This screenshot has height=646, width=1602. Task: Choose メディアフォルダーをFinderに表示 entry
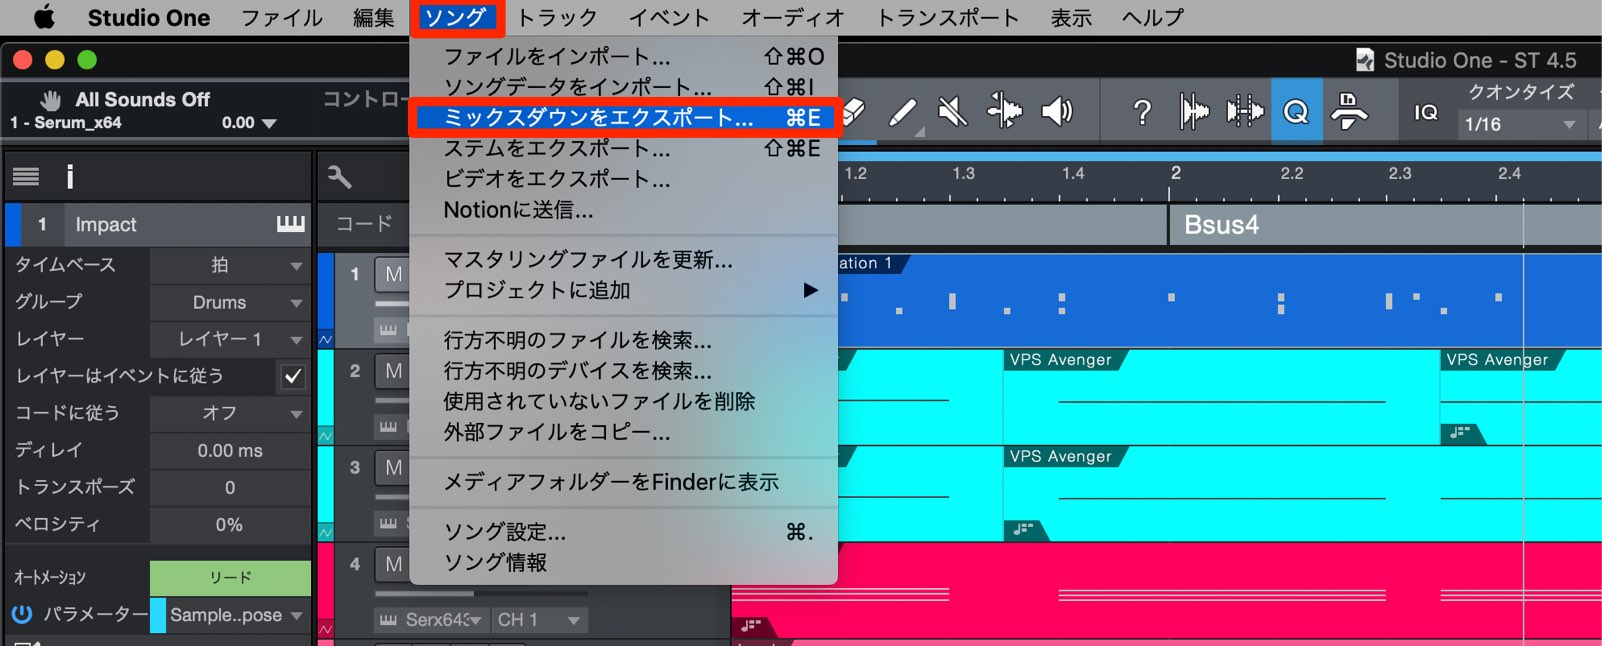tap(623, 482)
